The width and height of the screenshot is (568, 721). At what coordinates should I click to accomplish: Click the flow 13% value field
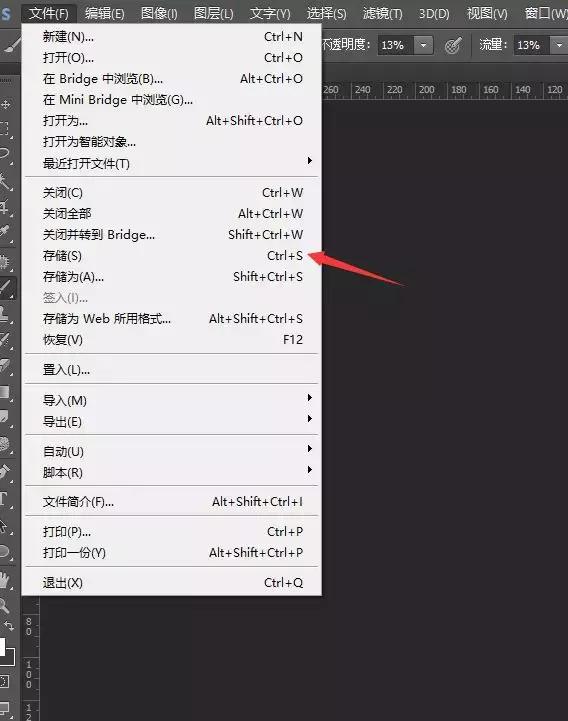(x=532, y=45)
